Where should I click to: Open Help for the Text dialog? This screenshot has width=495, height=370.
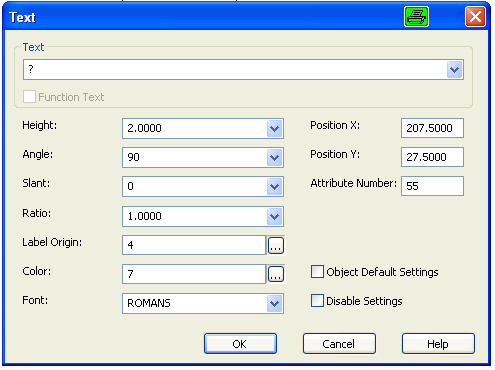[x=438, y=344]
